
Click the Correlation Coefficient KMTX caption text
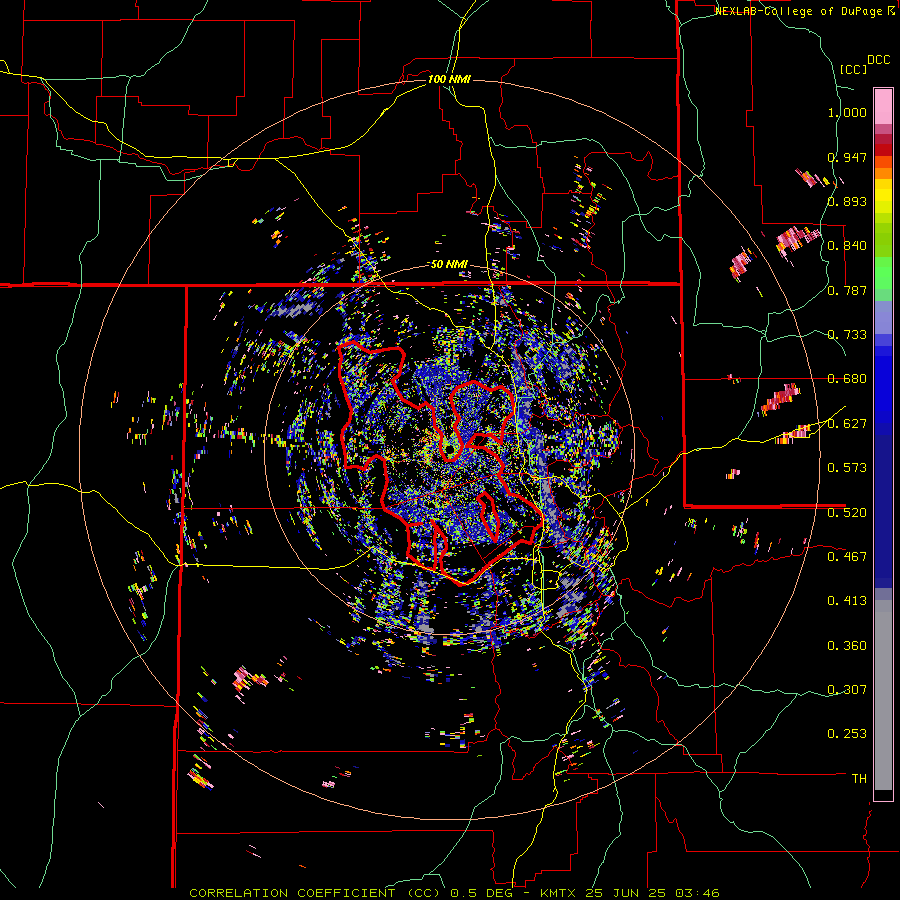[x=454, y=893]
